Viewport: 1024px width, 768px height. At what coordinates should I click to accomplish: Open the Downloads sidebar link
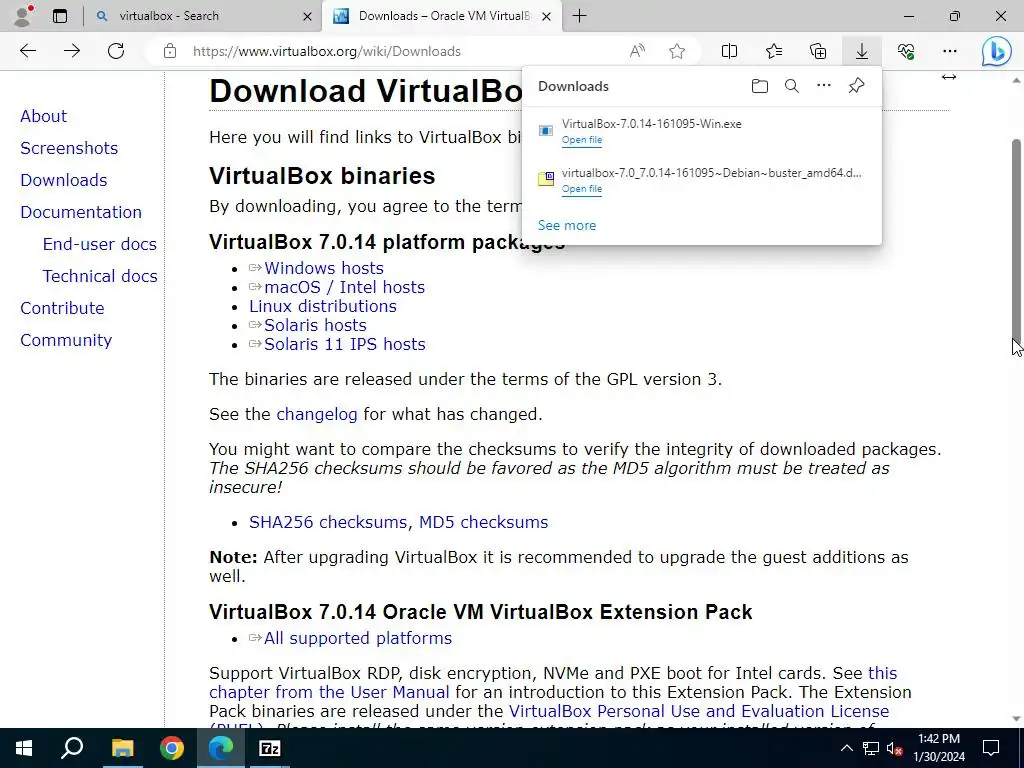click(64, 180)
